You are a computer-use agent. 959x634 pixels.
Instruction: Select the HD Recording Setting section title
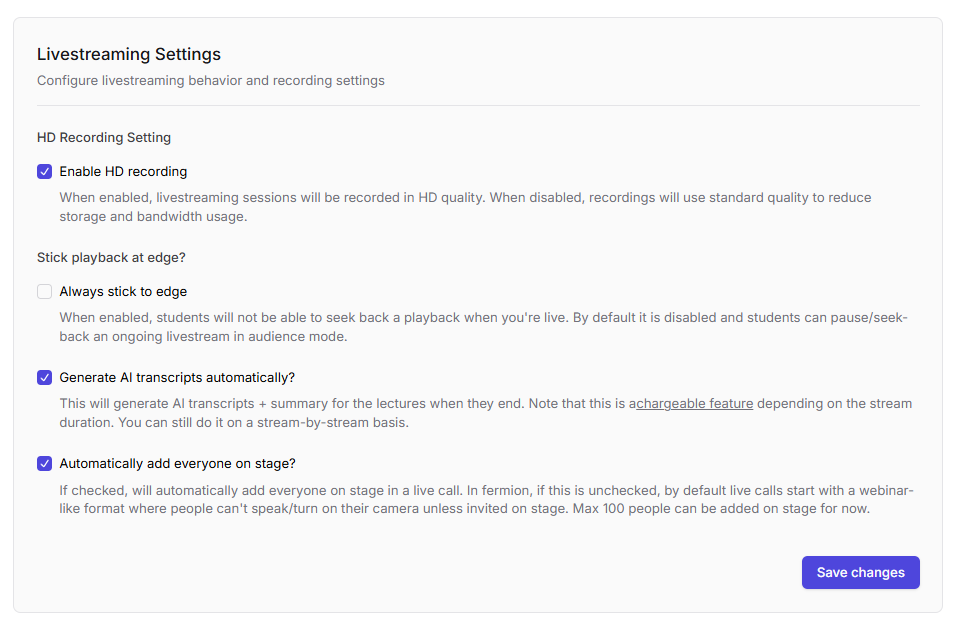(x=104, y=138)
